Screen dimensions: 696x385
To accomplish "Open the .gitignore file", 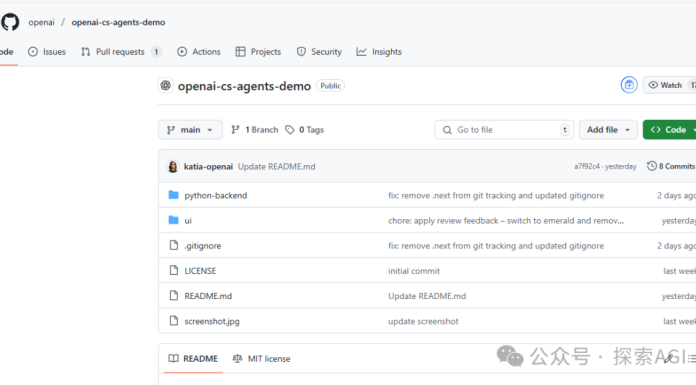I will pos(203,246).
